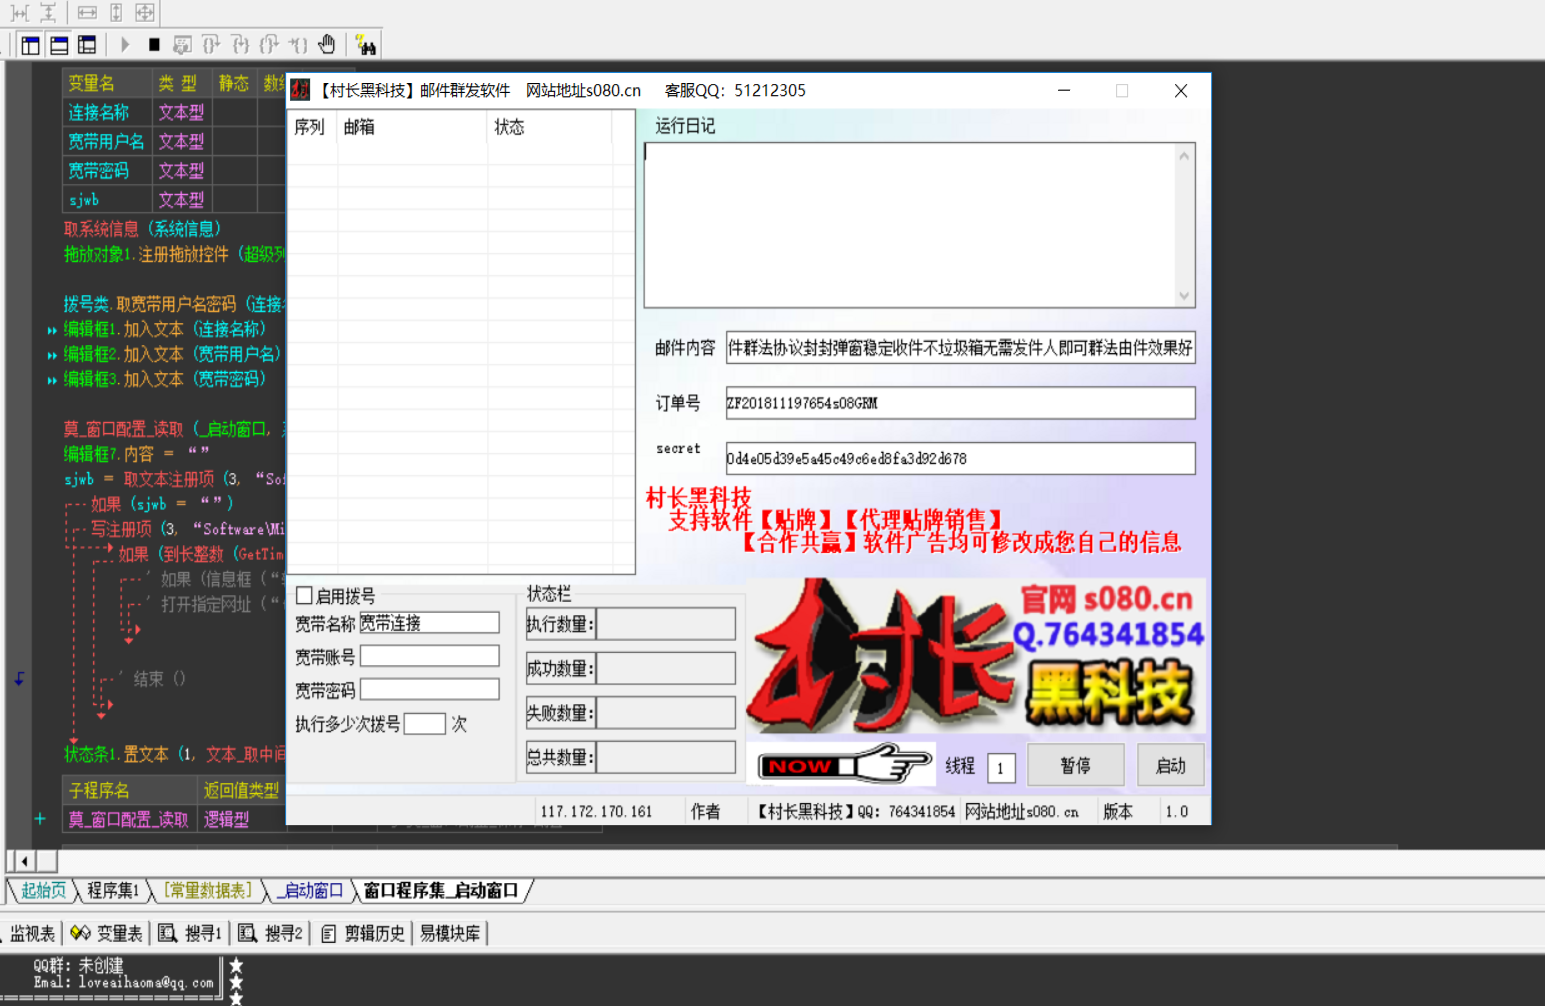1545x1006 pixels.
Task: Click the 连接名称 variable row
Action: click(174, 112)
